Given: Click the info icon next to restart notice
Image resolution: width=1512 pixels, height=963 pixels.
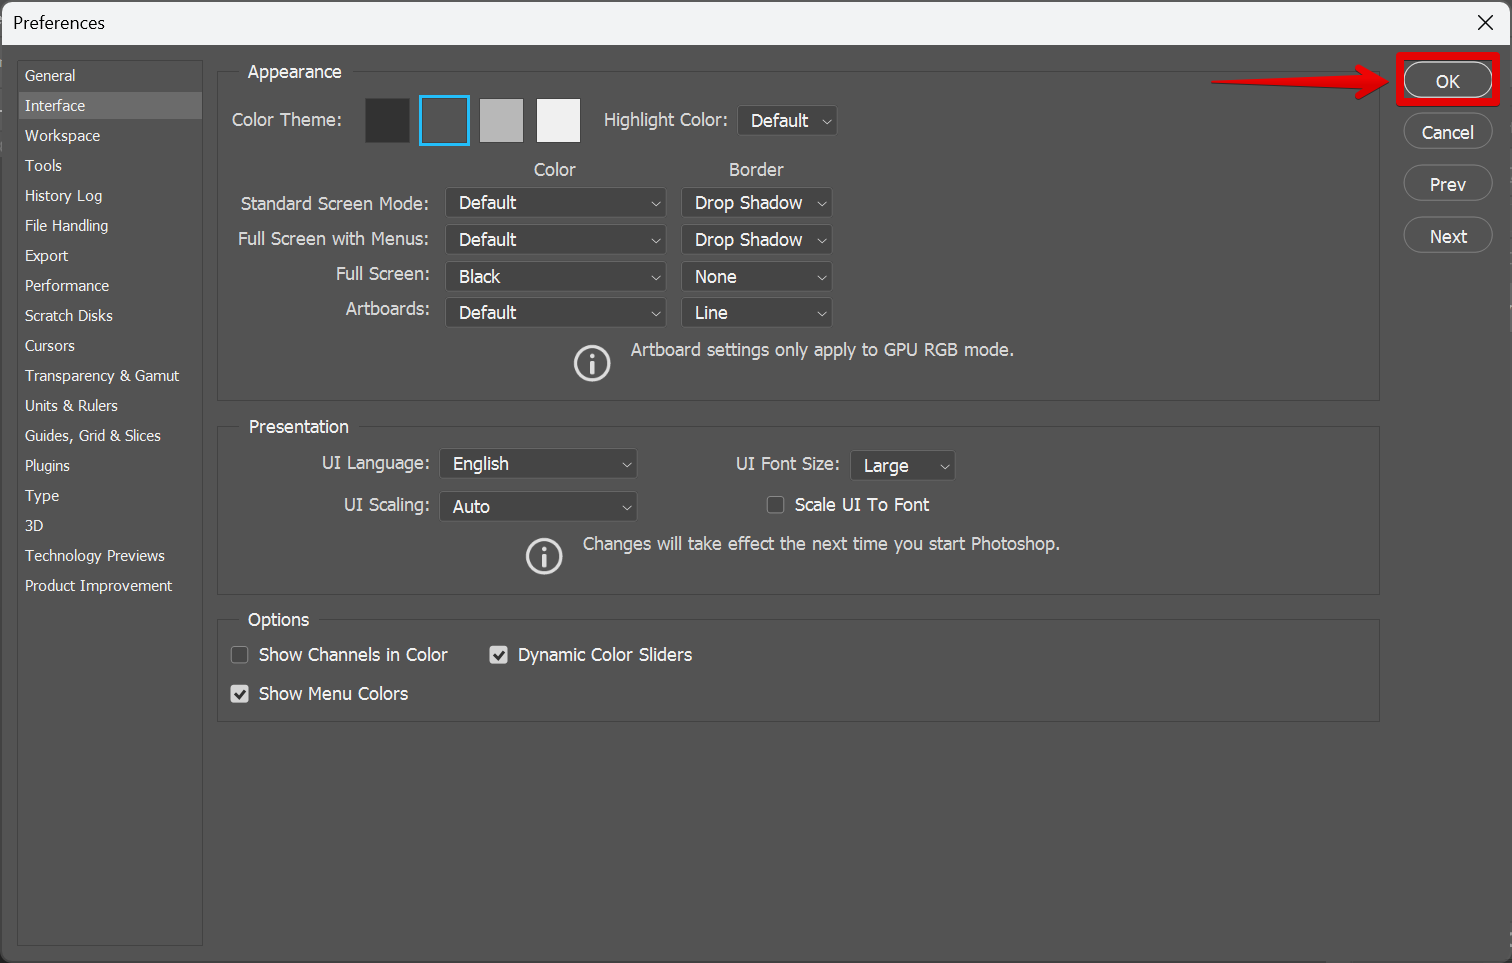Looking at the screenshot, I should [x=544, y=556].
